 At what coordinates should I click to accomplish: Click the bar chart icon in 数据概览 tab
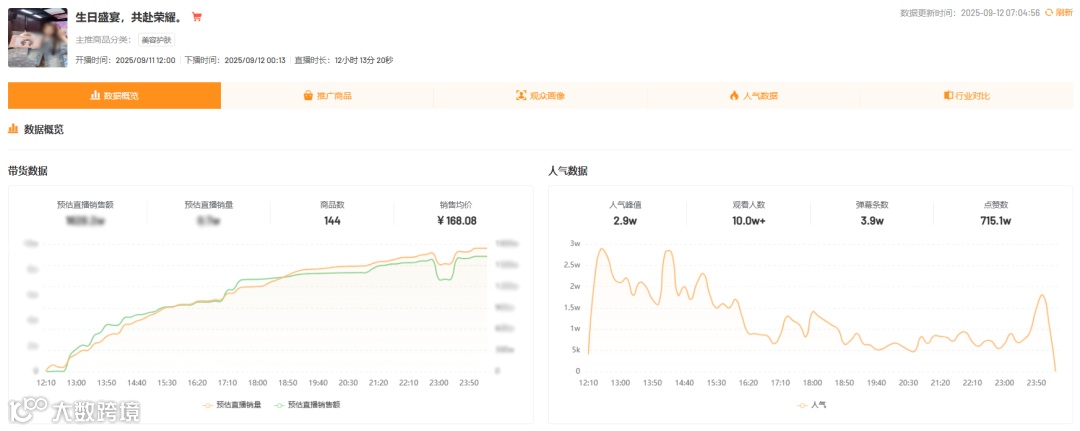[95, 96]
